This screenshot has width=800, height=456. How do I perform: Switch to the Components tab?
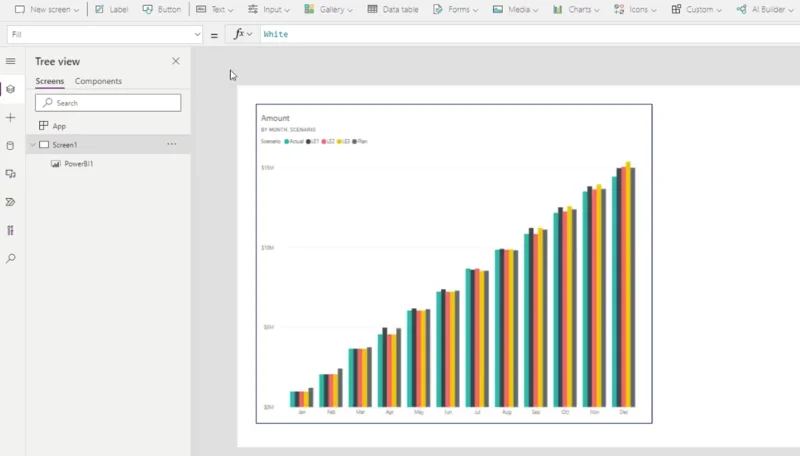pos(98,81)
